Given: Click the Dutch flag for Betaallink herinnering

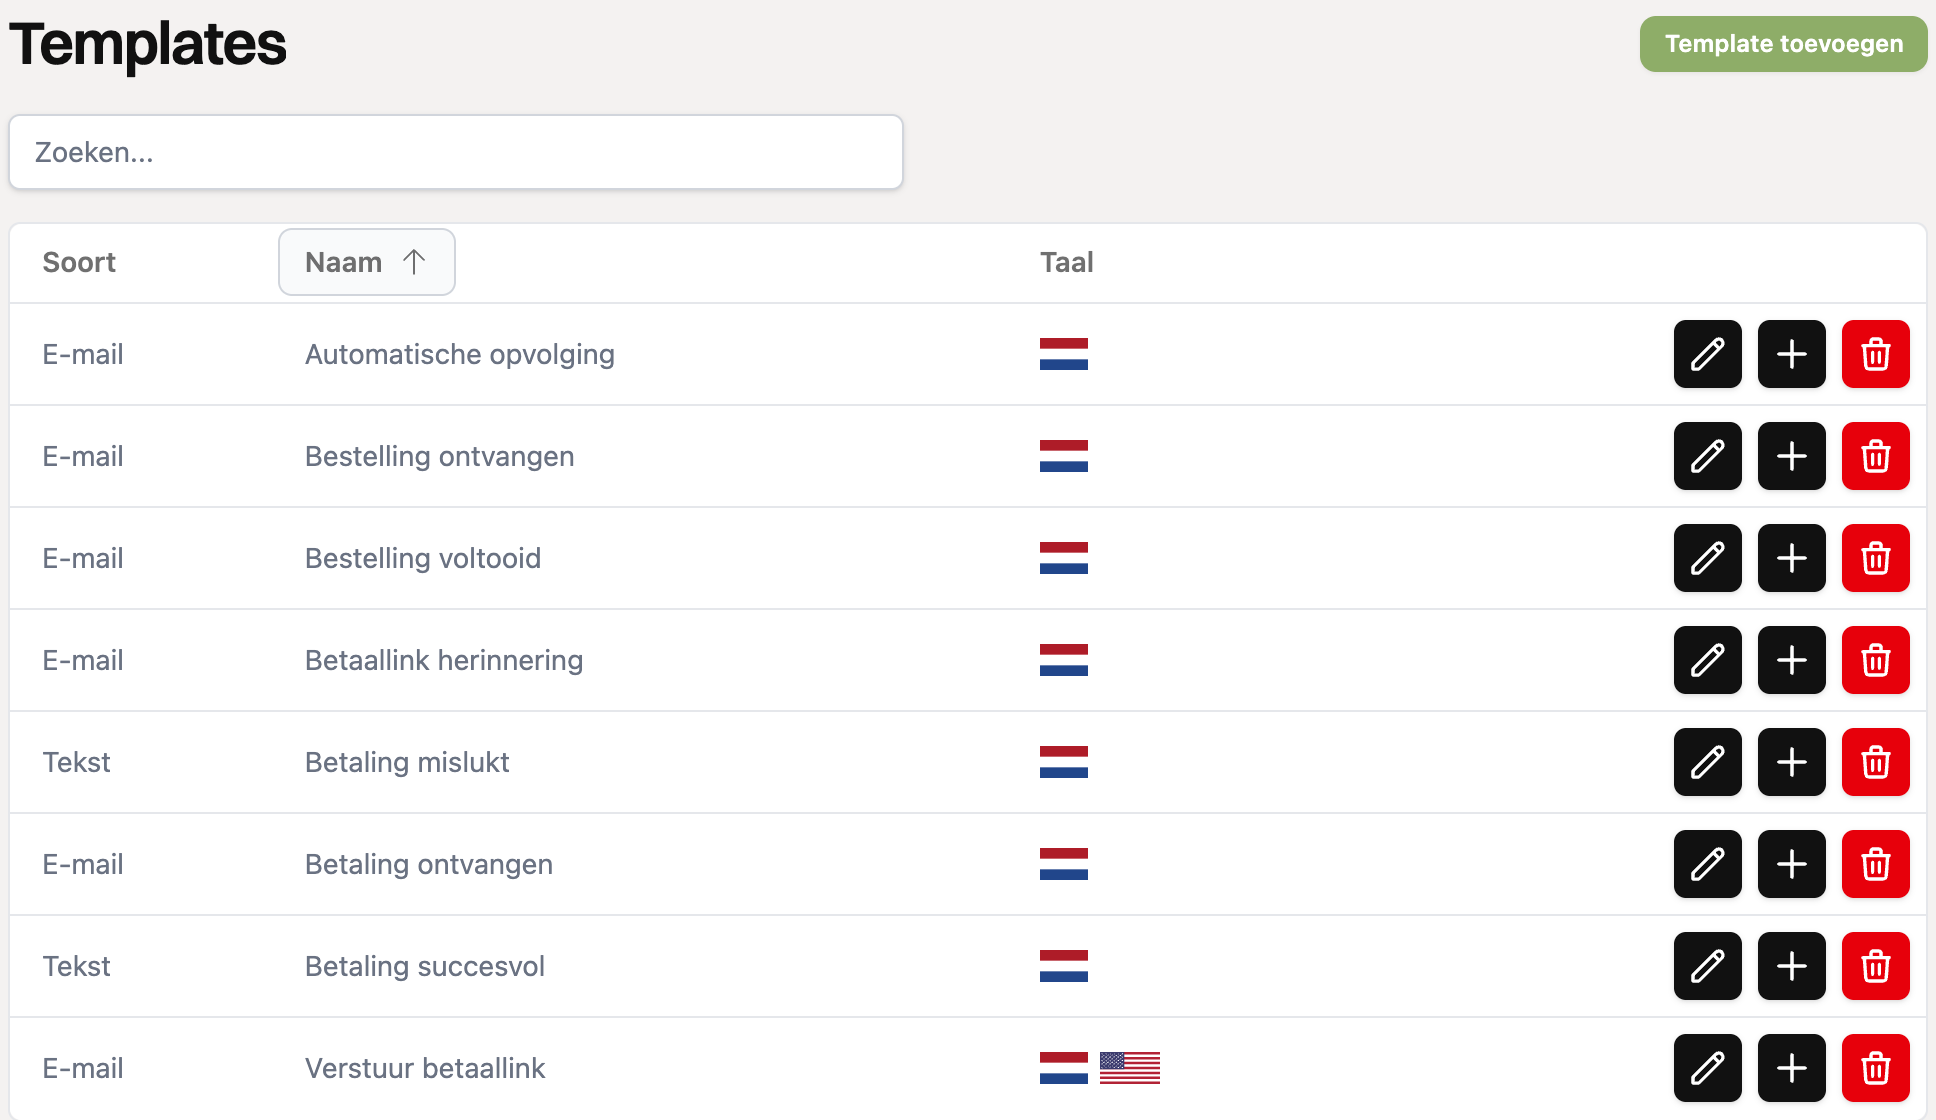Looking at the screenshot, I should tap(1064, 660).
